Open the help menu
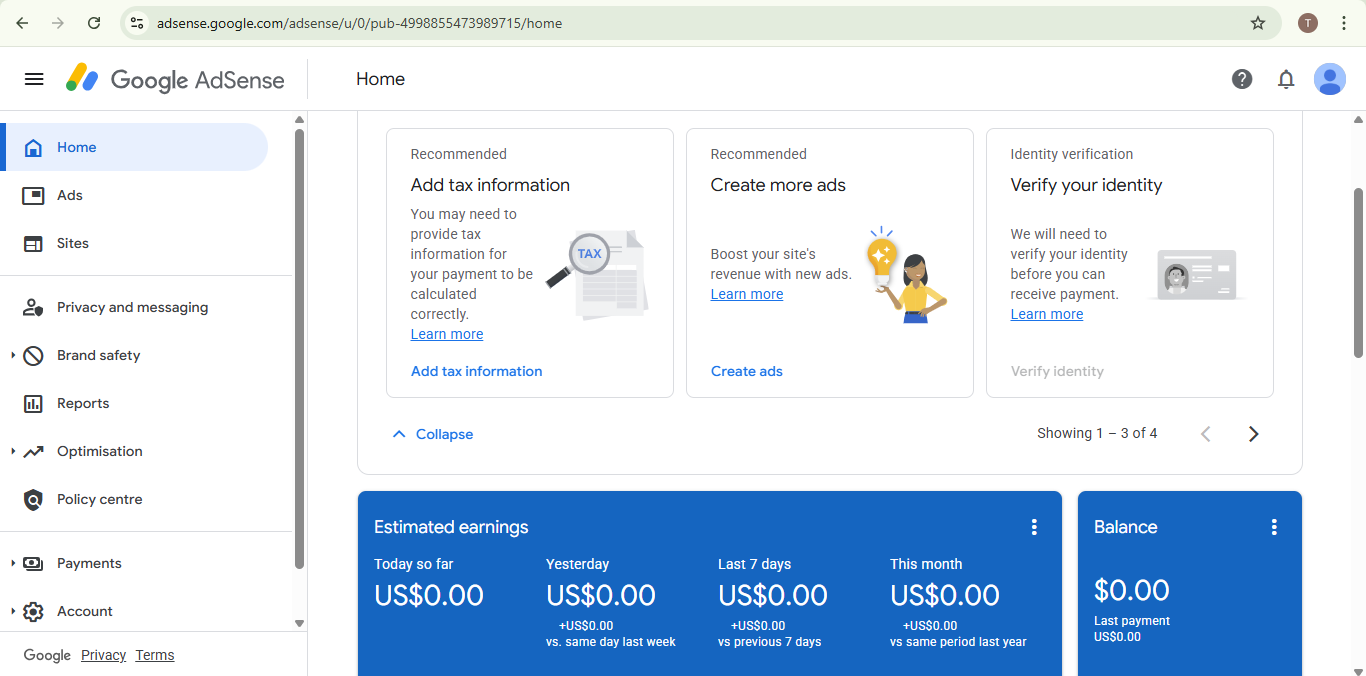 pyautogui.click(x=1242, y=79)
